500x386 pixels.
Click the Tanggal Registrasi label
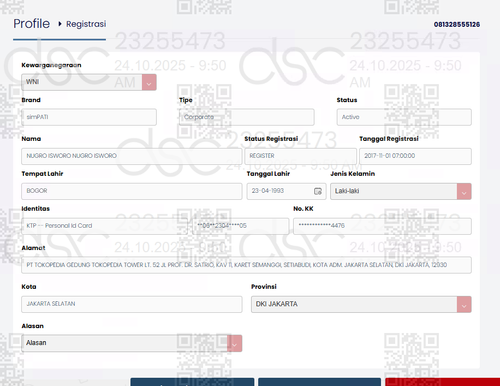[389, 139]
